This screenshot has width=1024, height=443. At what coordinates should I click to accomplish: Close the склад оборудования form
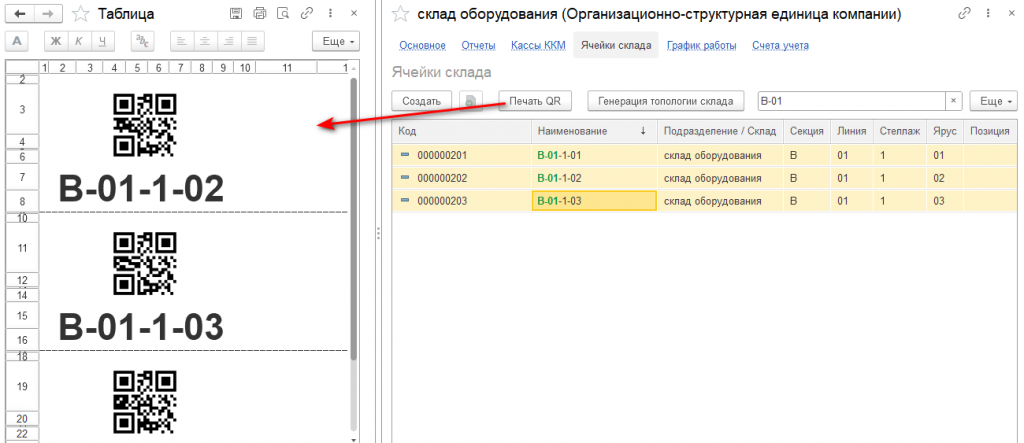pyautogui.click(x=1011, y=13)
